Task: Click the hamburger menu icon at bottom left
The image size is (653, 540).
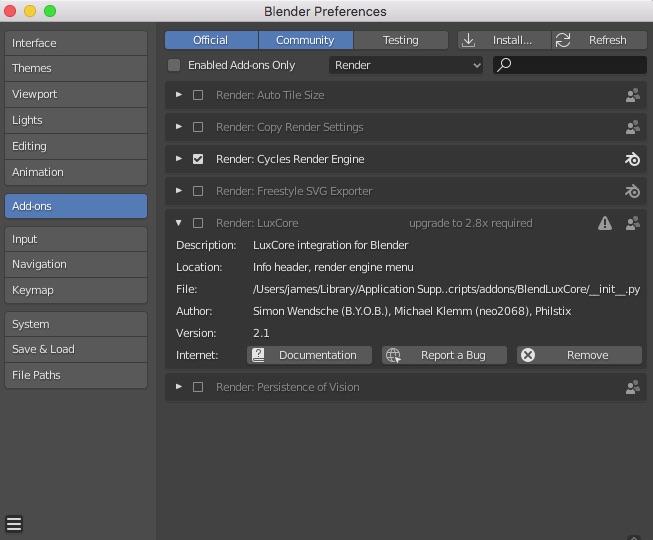Action: pyautogui.click(x=14, y=523)
